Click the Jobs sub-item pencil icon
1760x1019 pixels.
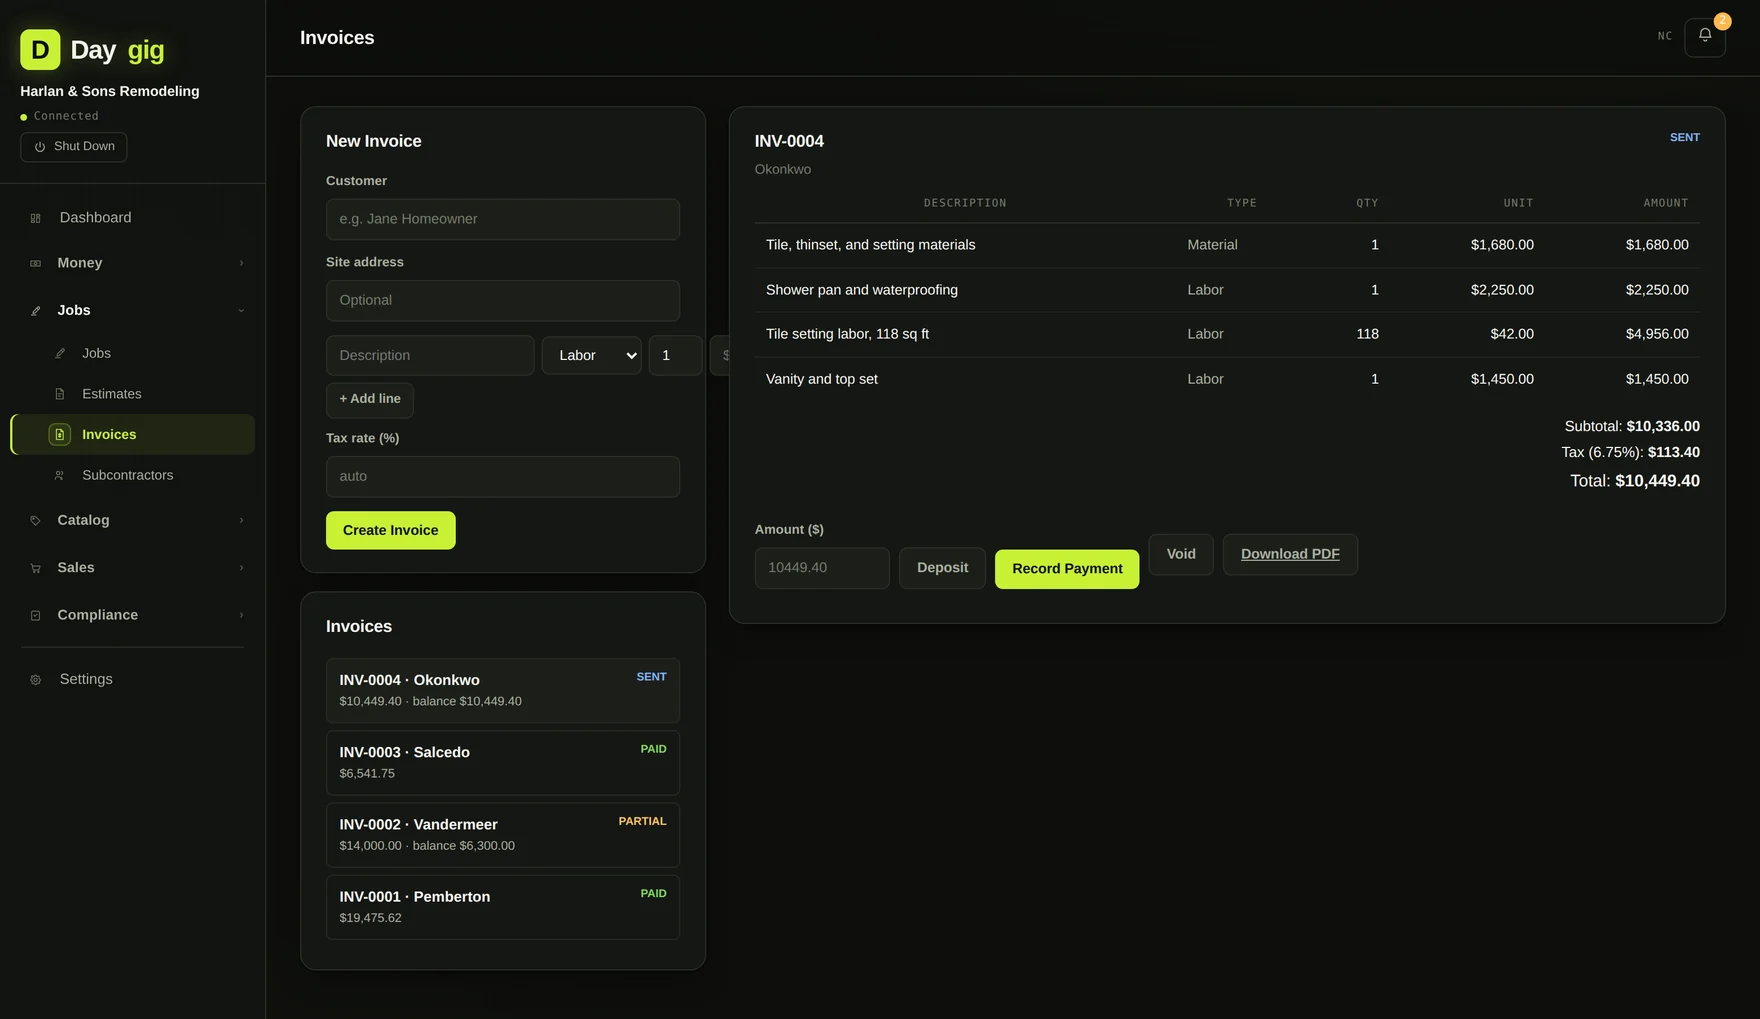click(60, 353)
